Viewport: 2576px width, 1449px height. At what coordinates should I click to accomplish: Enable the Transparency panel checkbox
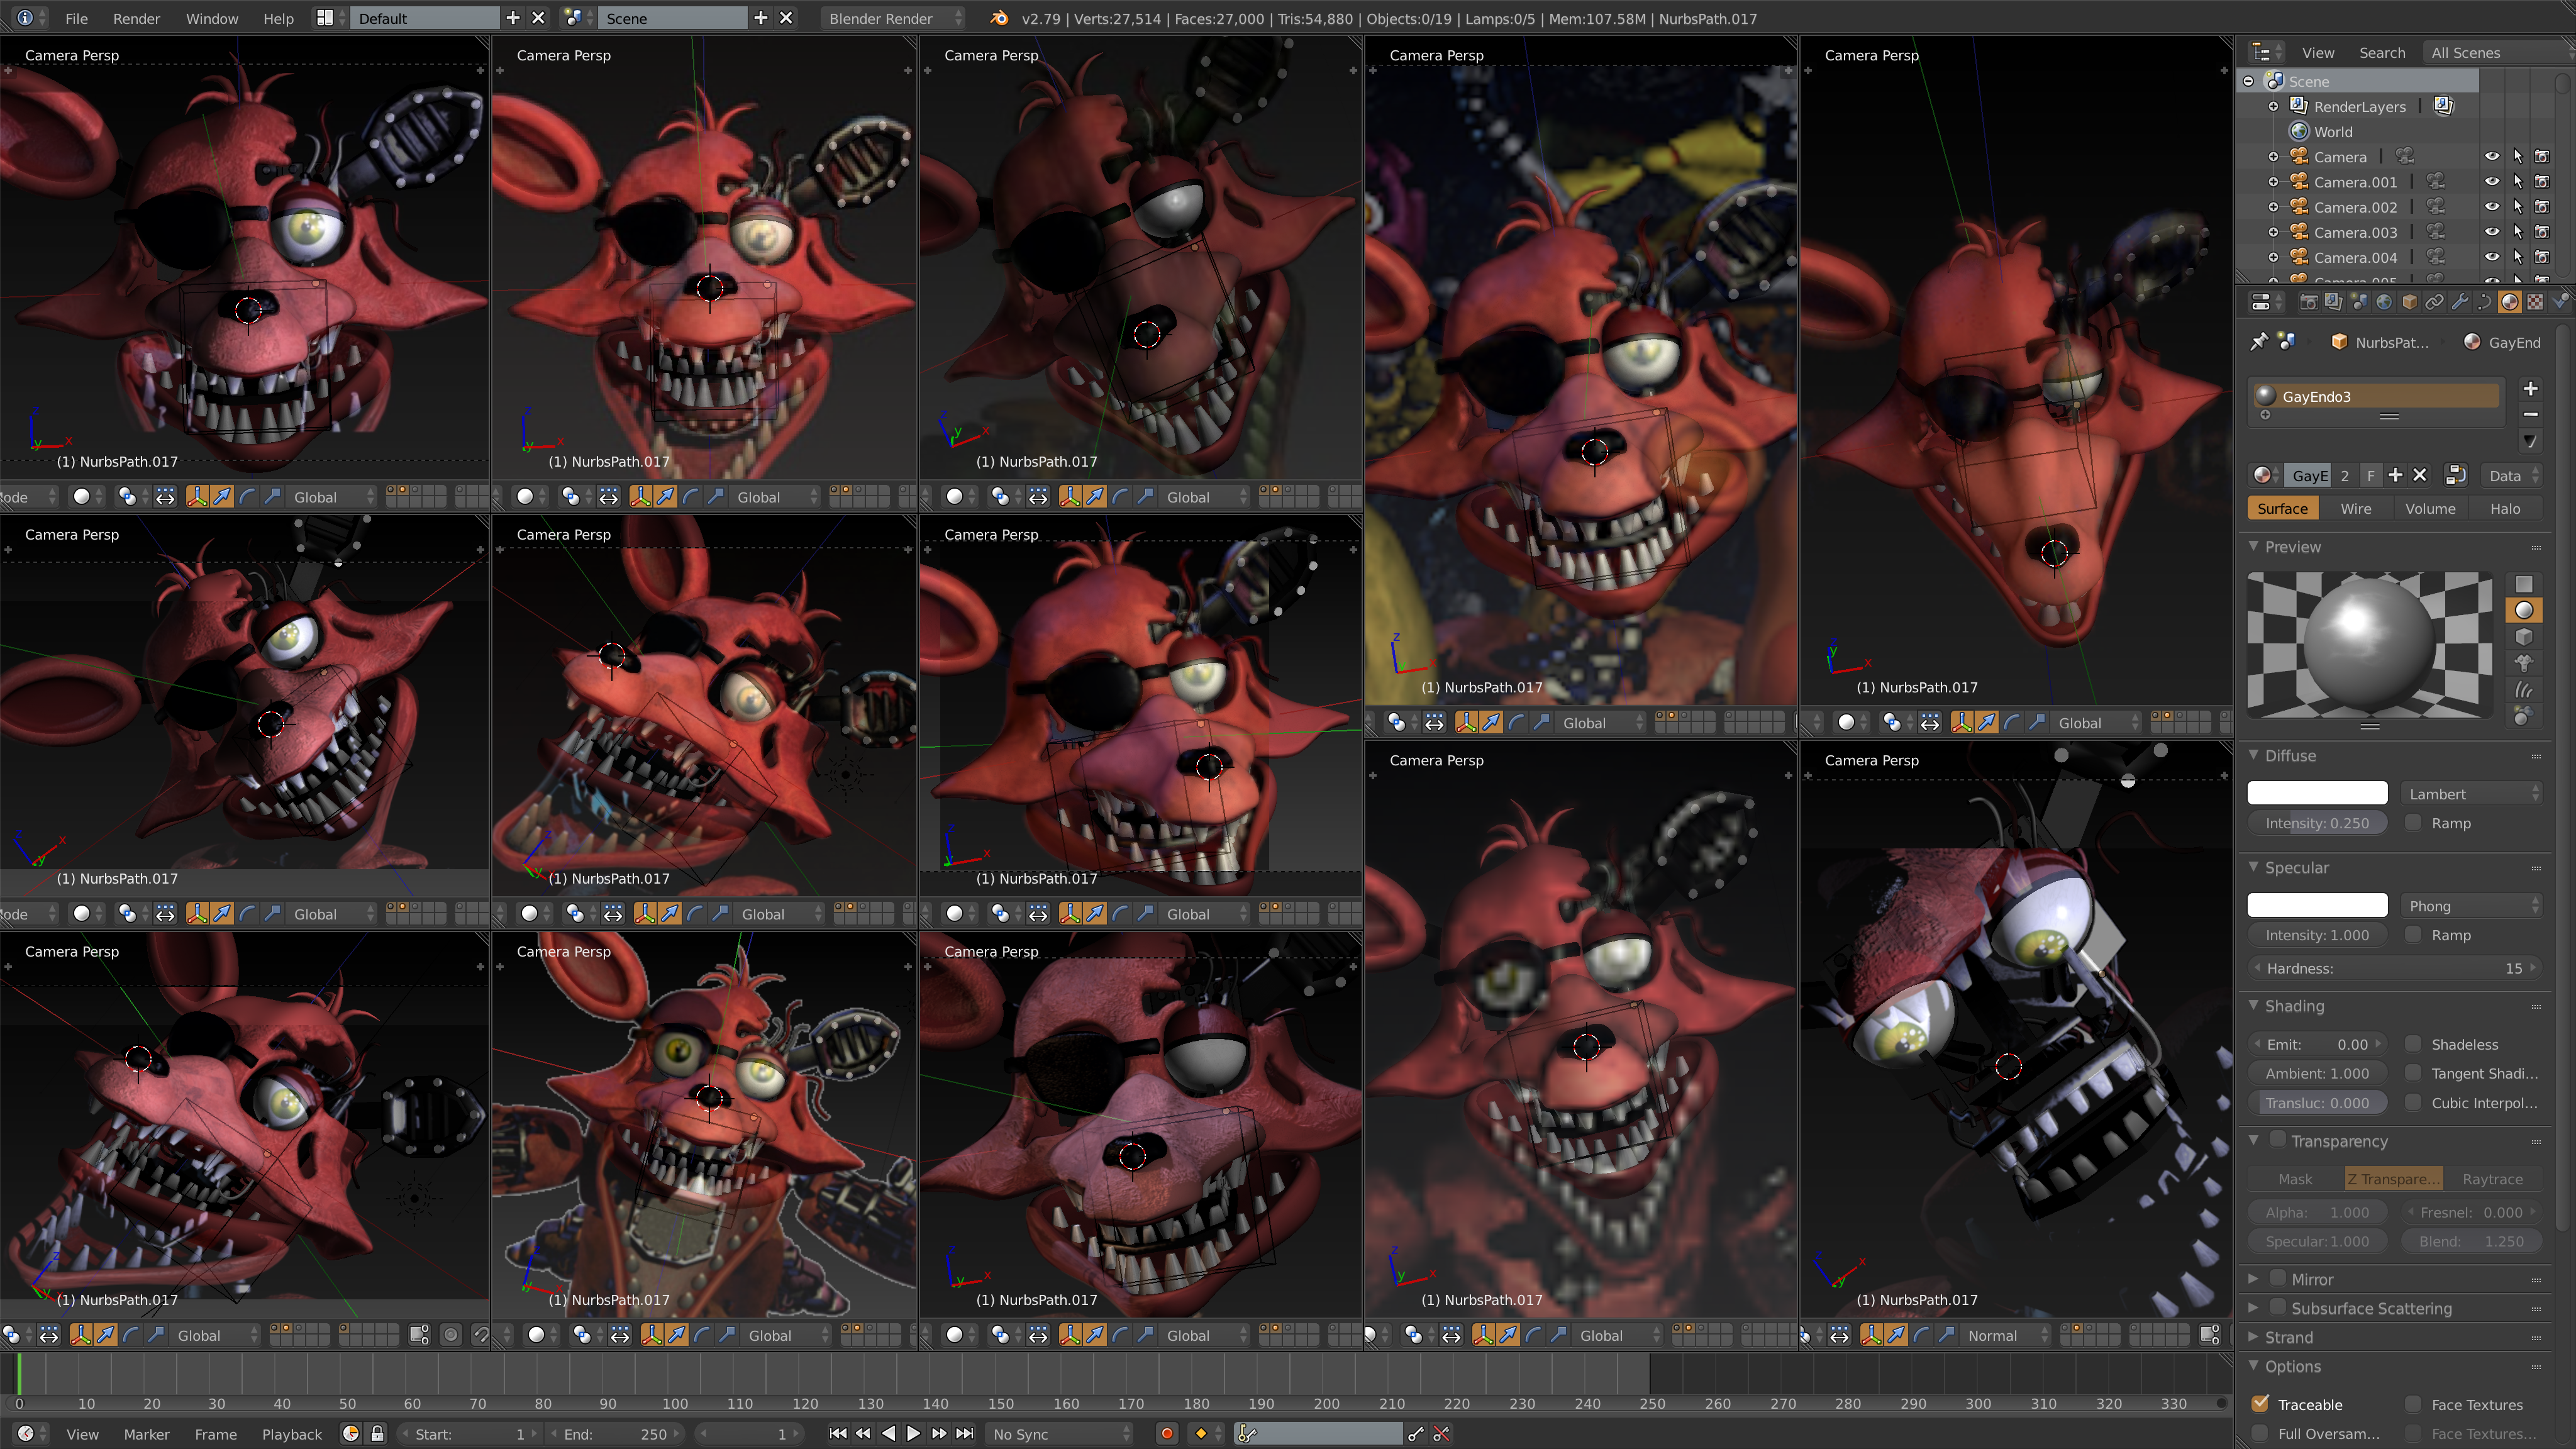[2278, 1140]
